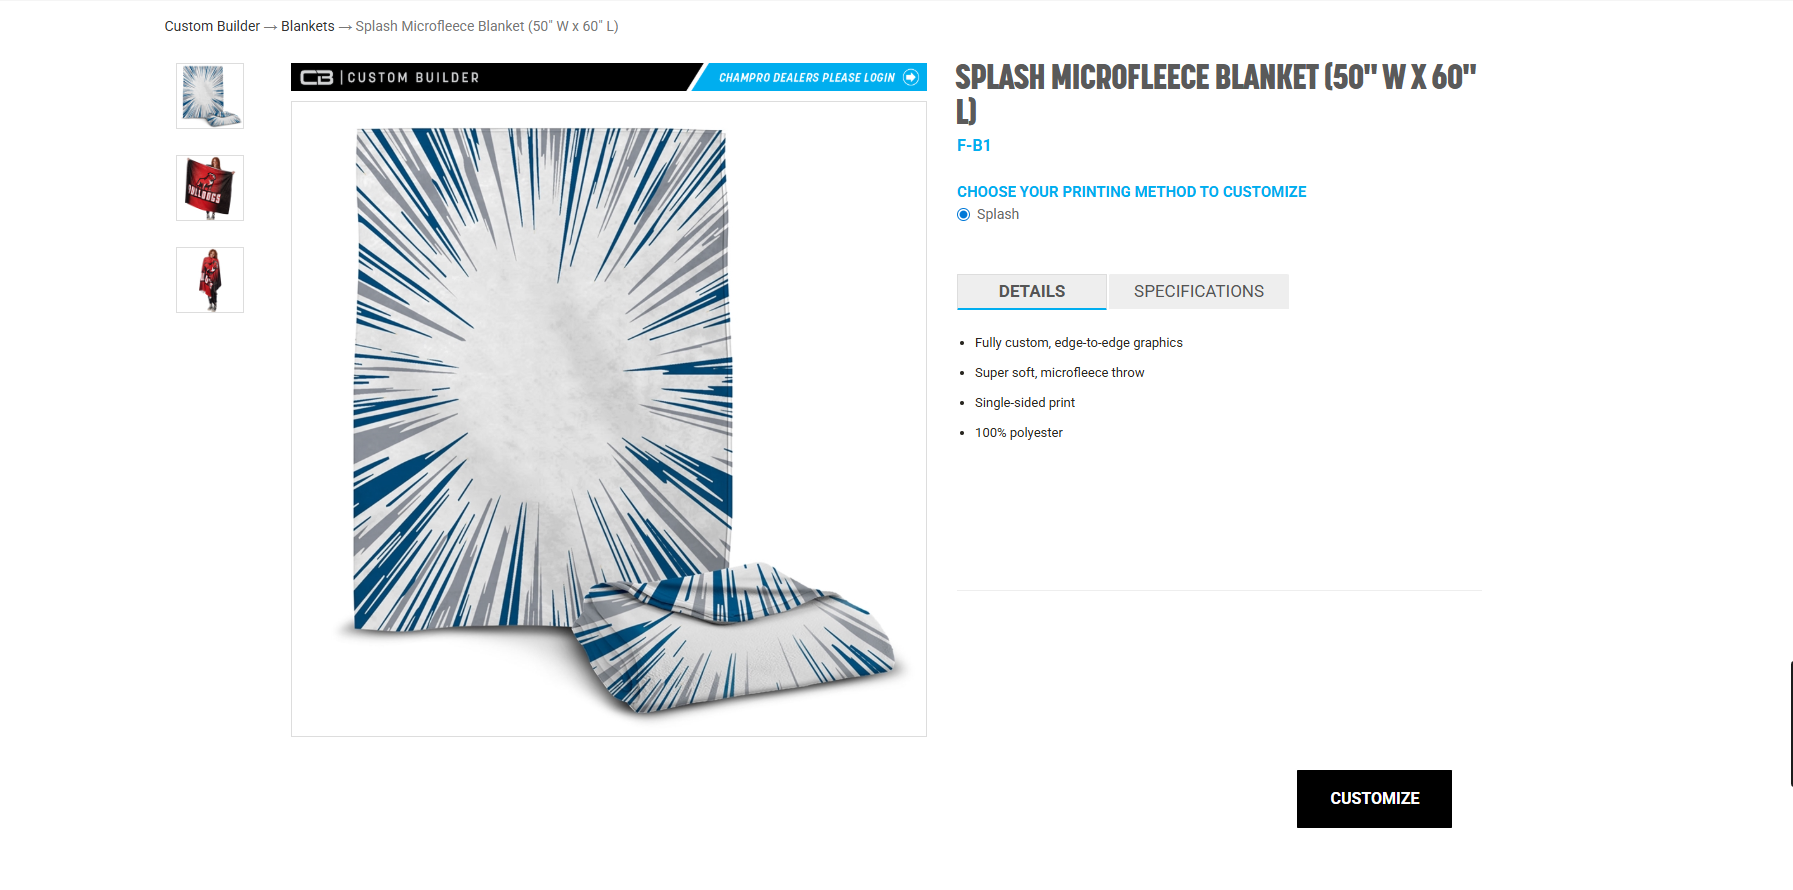
Task: Navigate to Blankets in the breadcrumb
Action: pyautogui.click(x=308, y=26)
